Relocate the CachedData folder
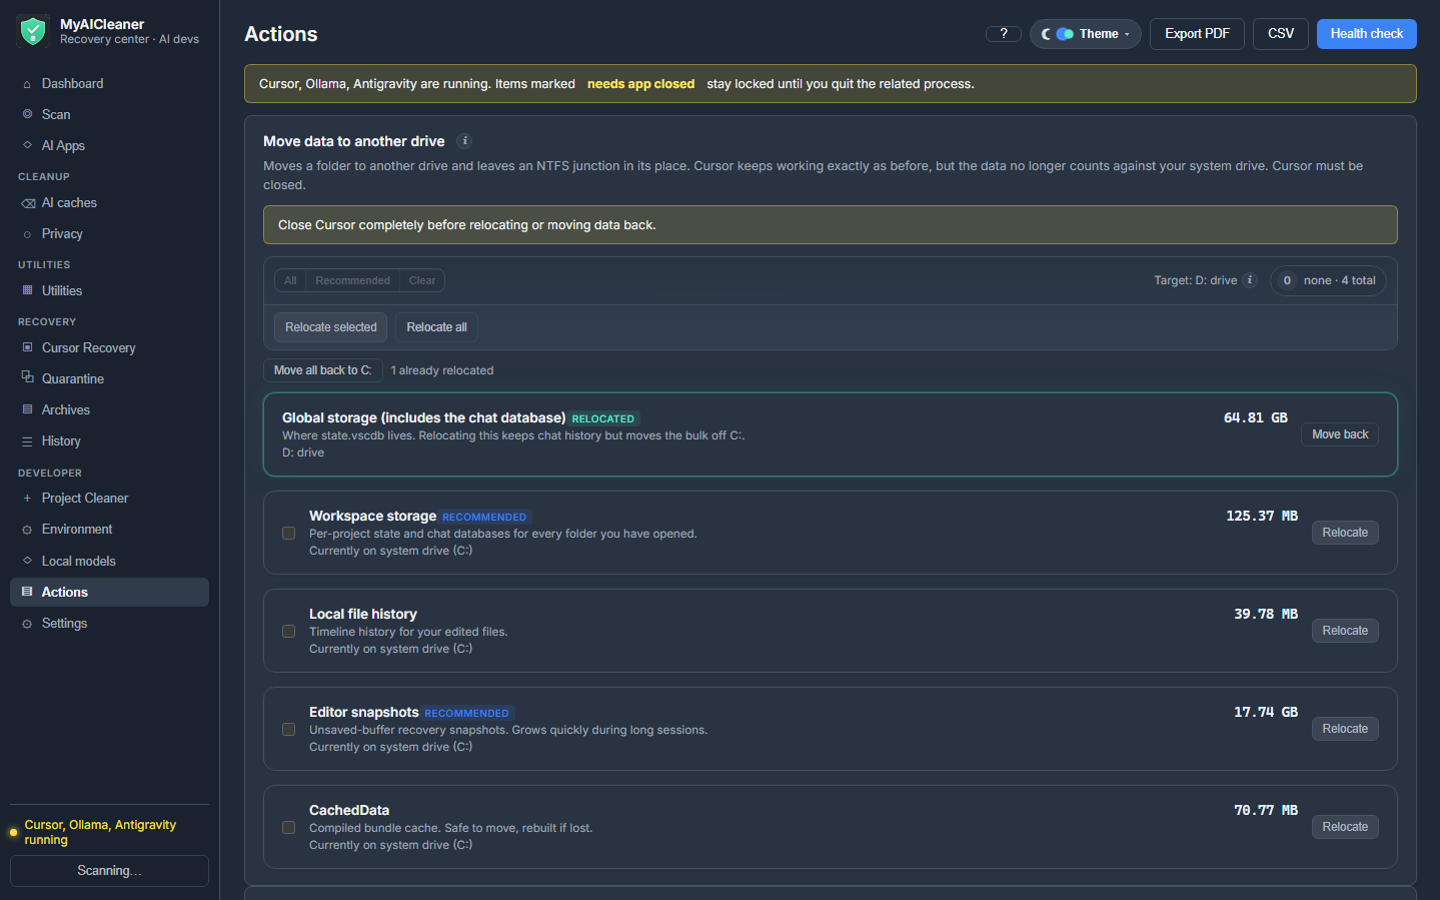 (1345, 827)
